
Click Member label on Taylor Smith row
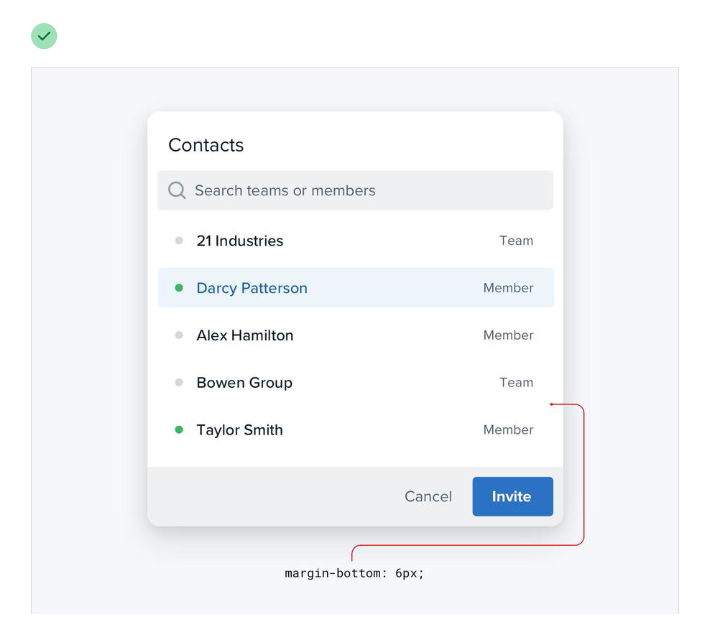coord(508,430)
